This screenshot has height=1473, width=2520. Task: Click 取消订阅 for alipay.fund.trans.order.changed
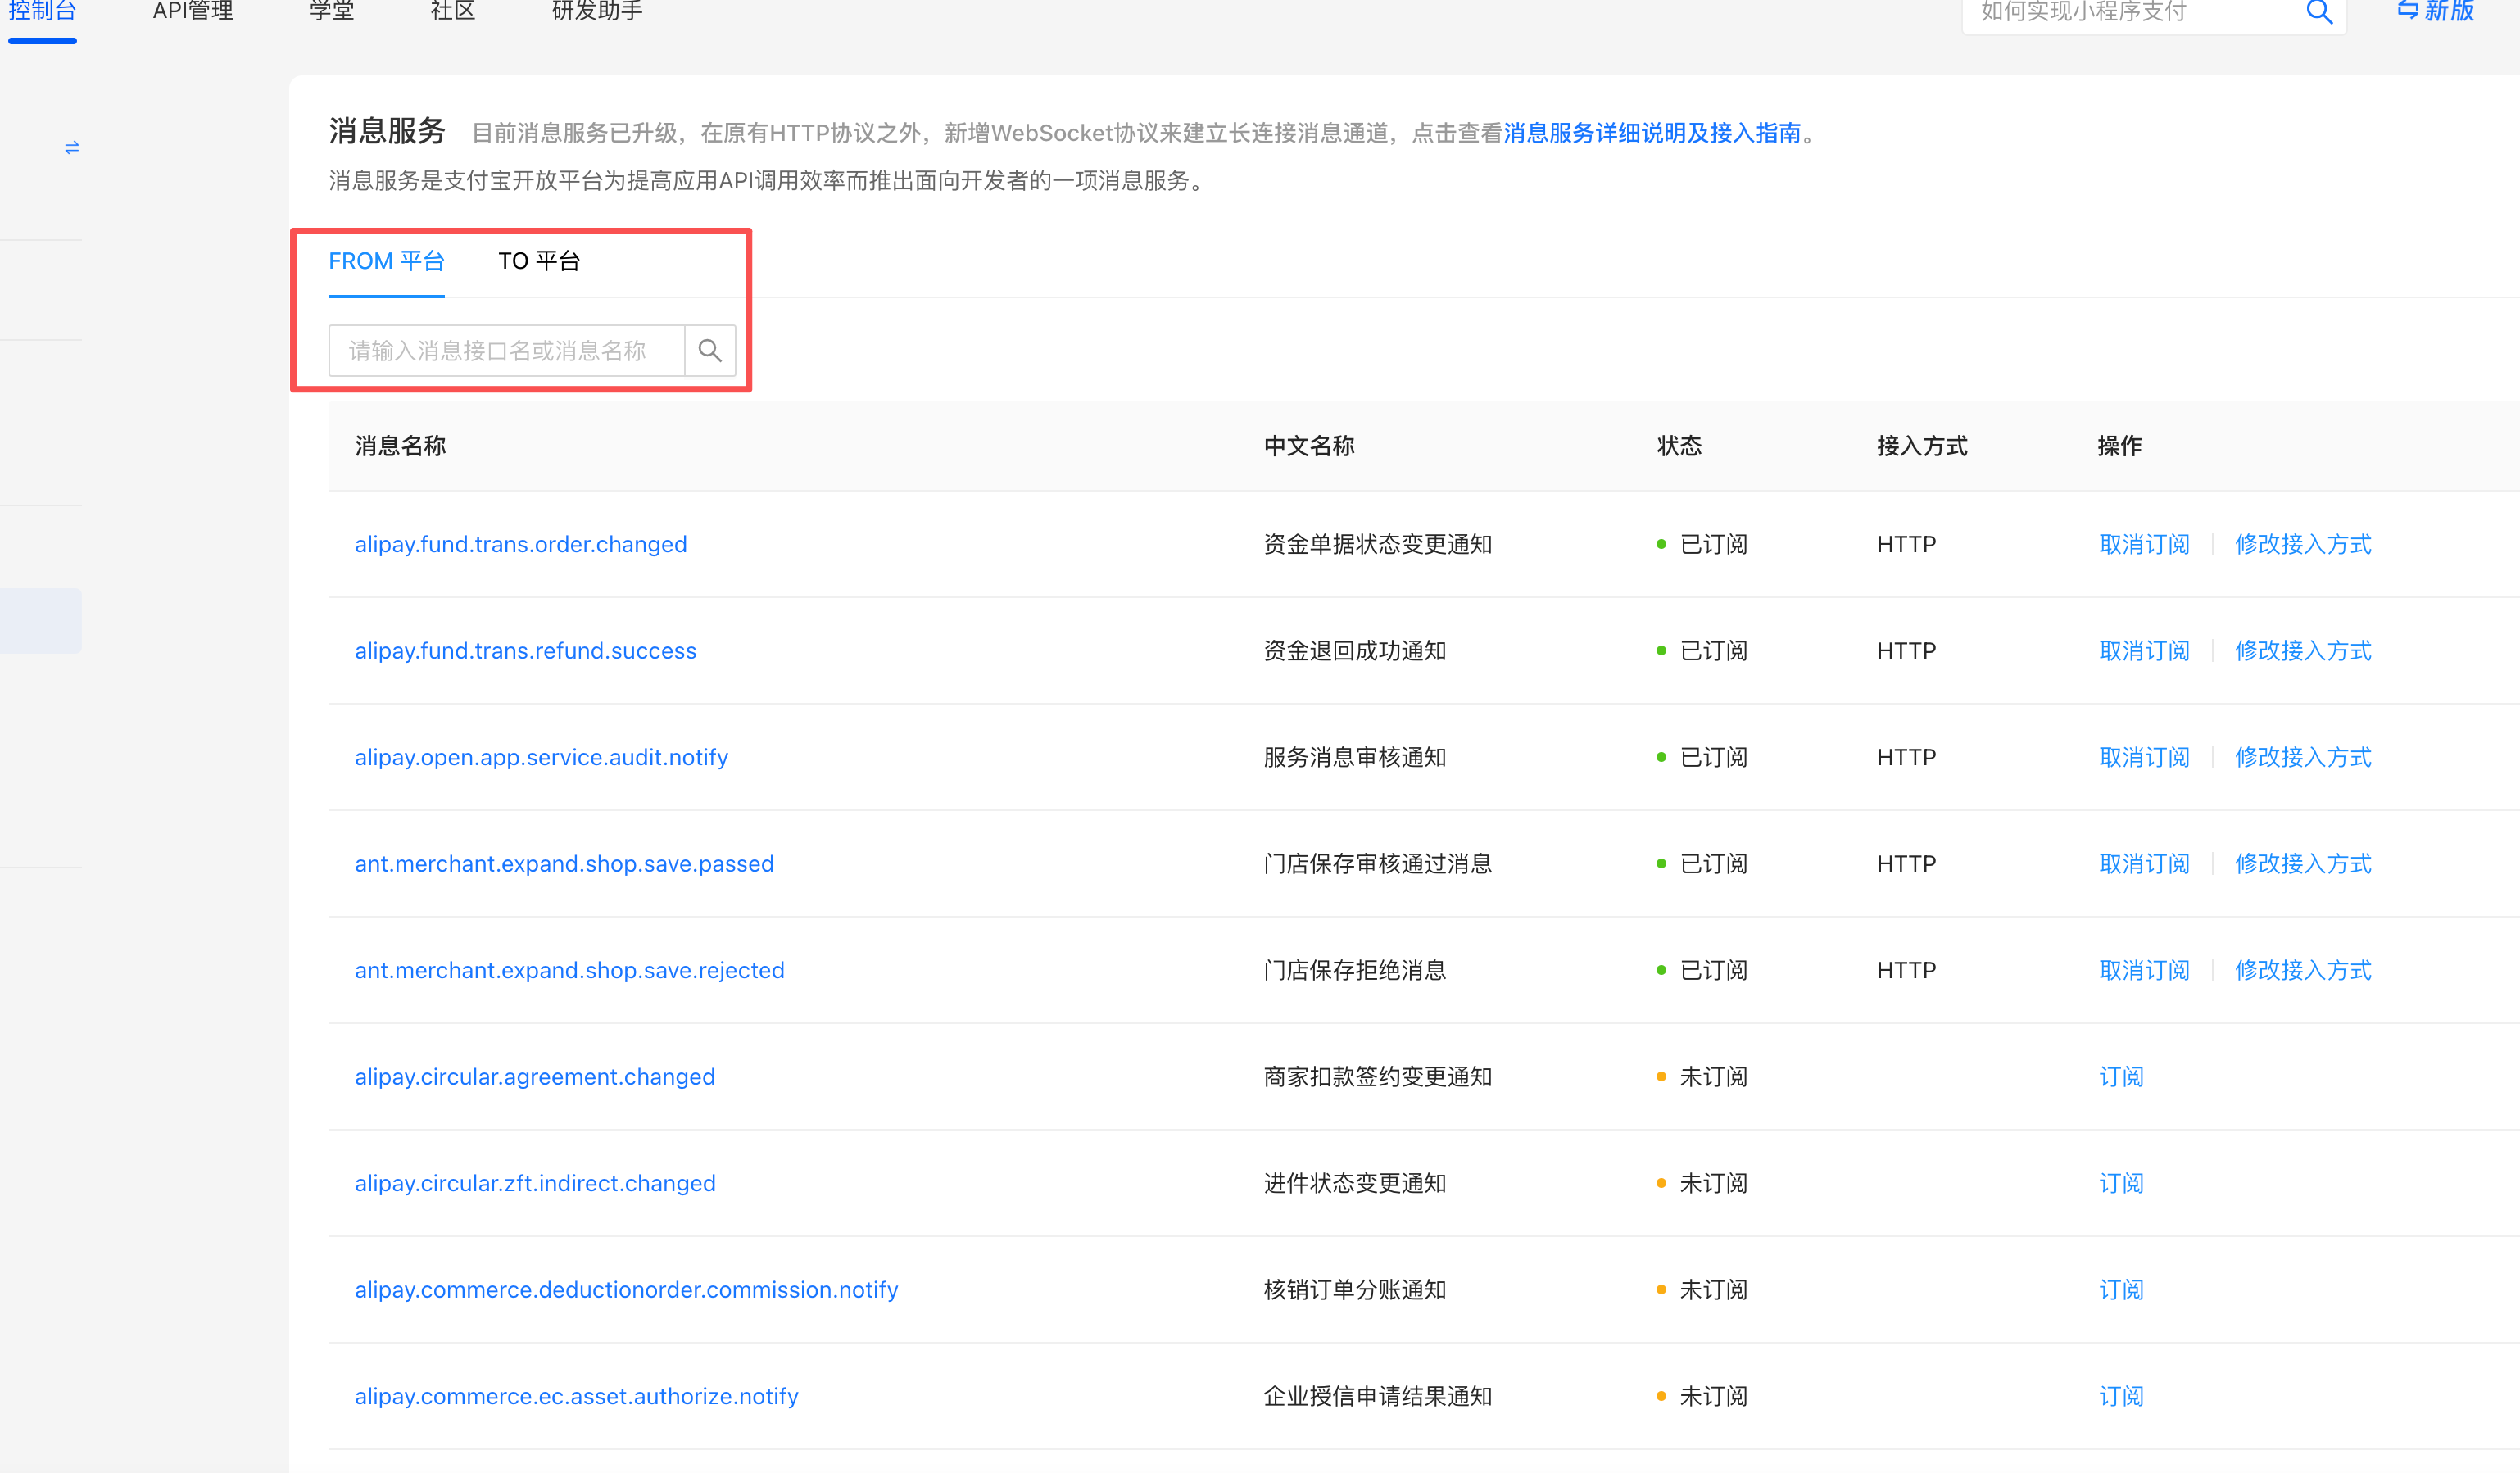2144,544
